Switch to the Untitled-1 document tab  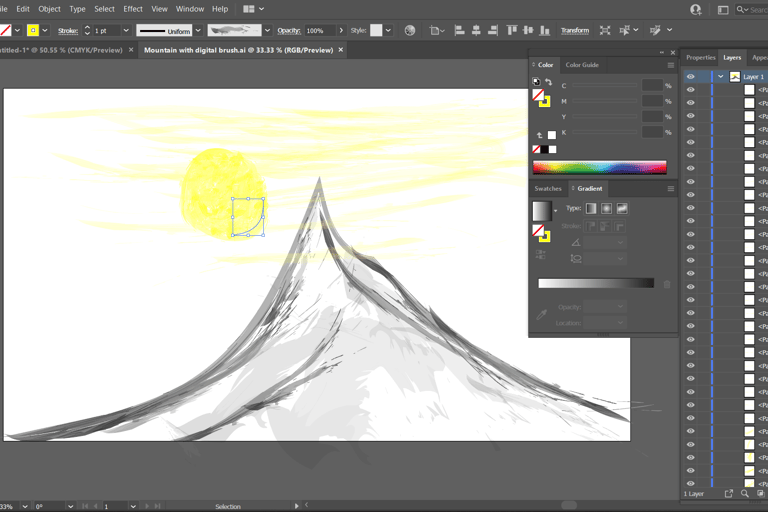click(62, 50)
